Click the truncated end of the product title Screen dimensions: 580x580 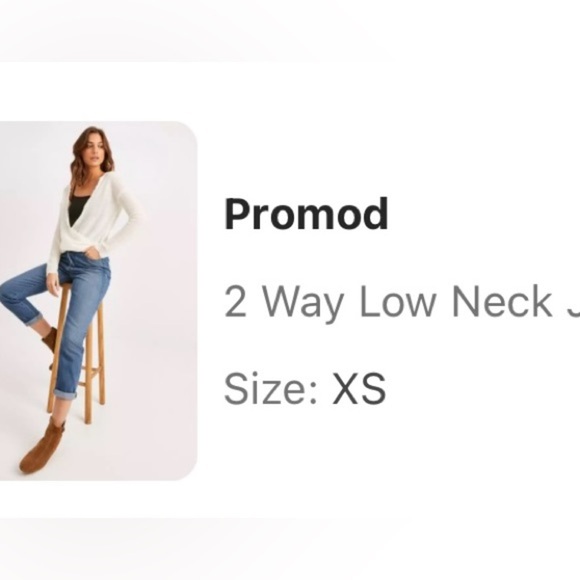coord(572,303)
